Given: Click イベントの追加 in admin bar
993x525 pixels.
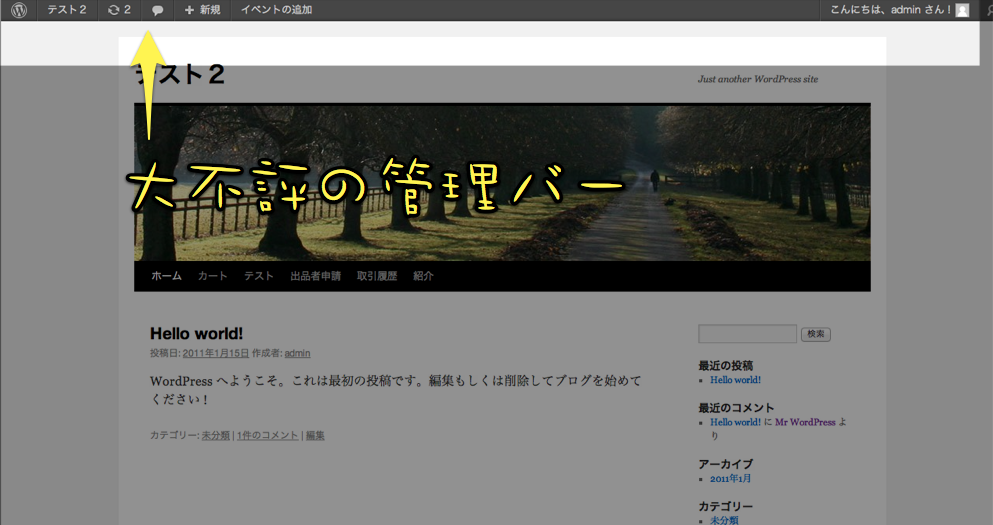Looking at the screenshot, I should (x=276, y=10).
